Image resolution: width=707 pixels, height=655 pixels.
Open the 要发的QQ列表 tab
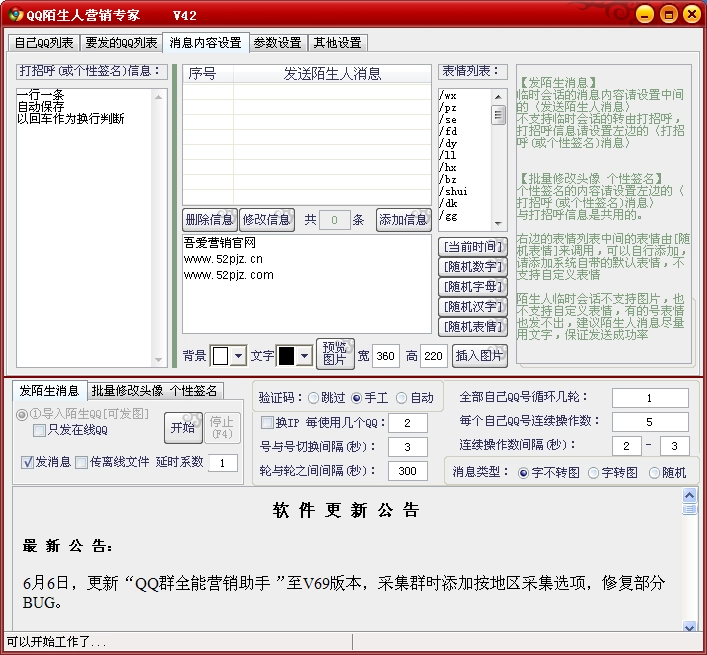pyautogui.click(x=121, y=43)
